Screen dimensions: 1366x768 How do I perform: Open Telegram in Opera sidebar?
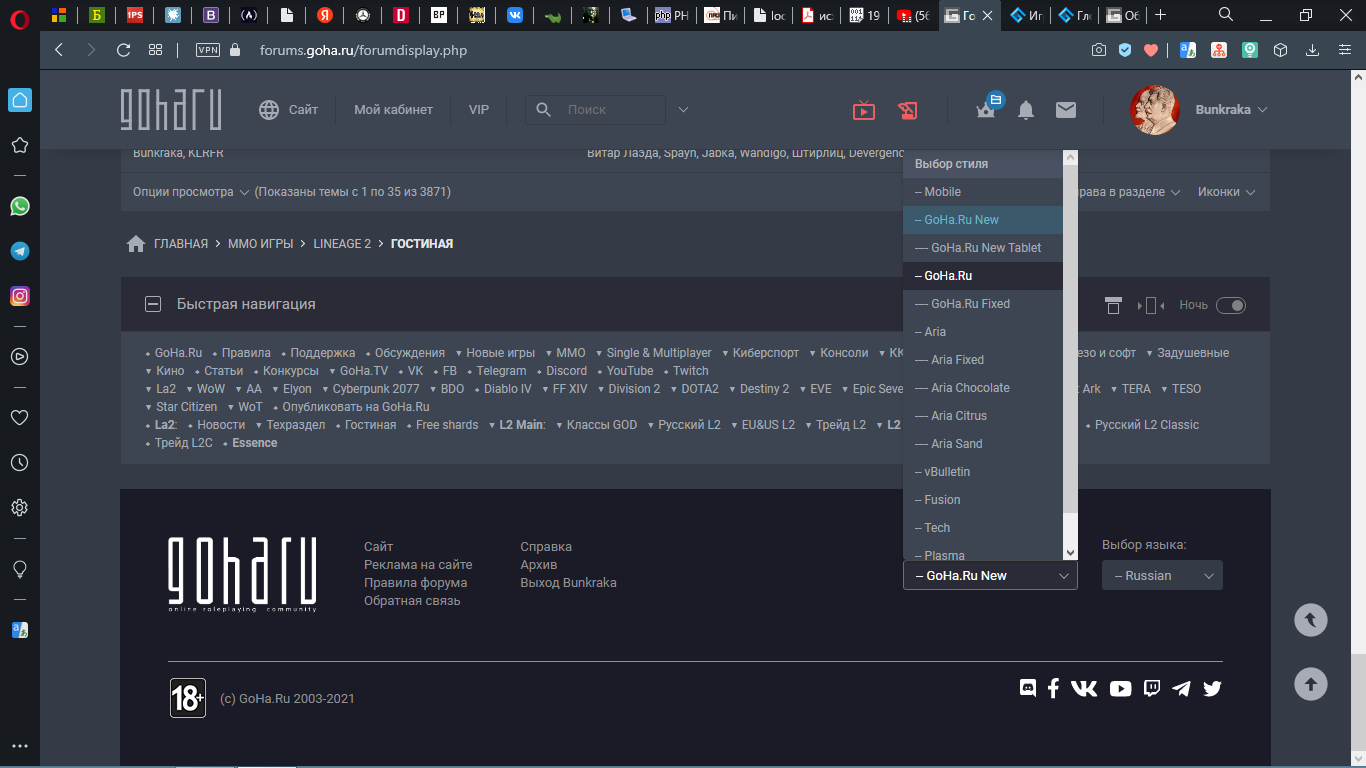[x=19, y=251]
